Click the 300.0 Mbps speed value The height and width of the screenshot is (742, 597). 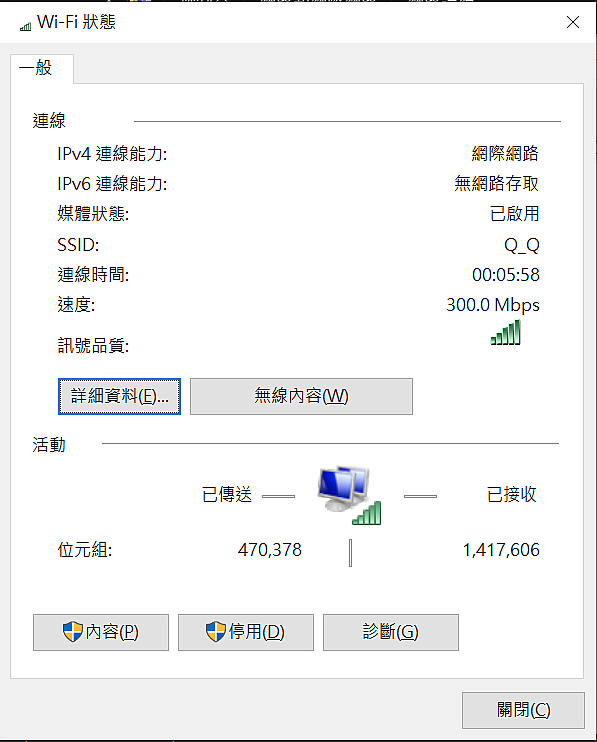493,305
